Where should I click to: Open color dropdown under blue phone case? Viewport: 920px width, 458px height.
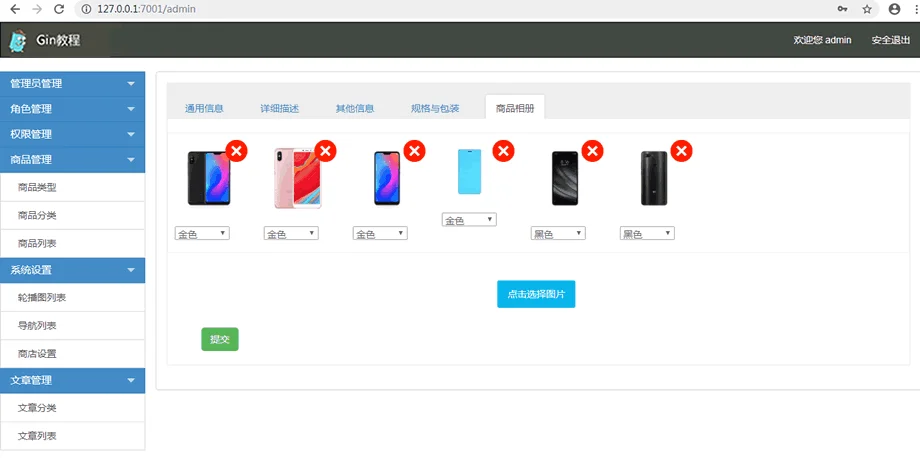[x=469, y=220]
